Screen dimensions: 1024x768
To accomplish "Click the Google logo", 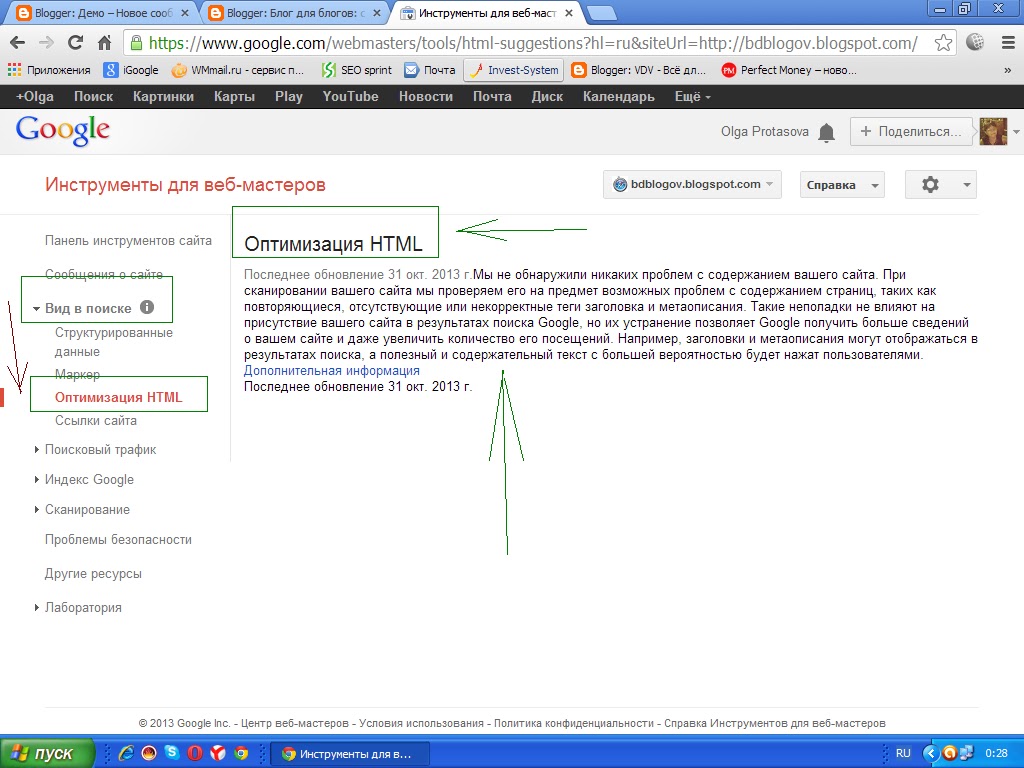I will coord(63,131).
